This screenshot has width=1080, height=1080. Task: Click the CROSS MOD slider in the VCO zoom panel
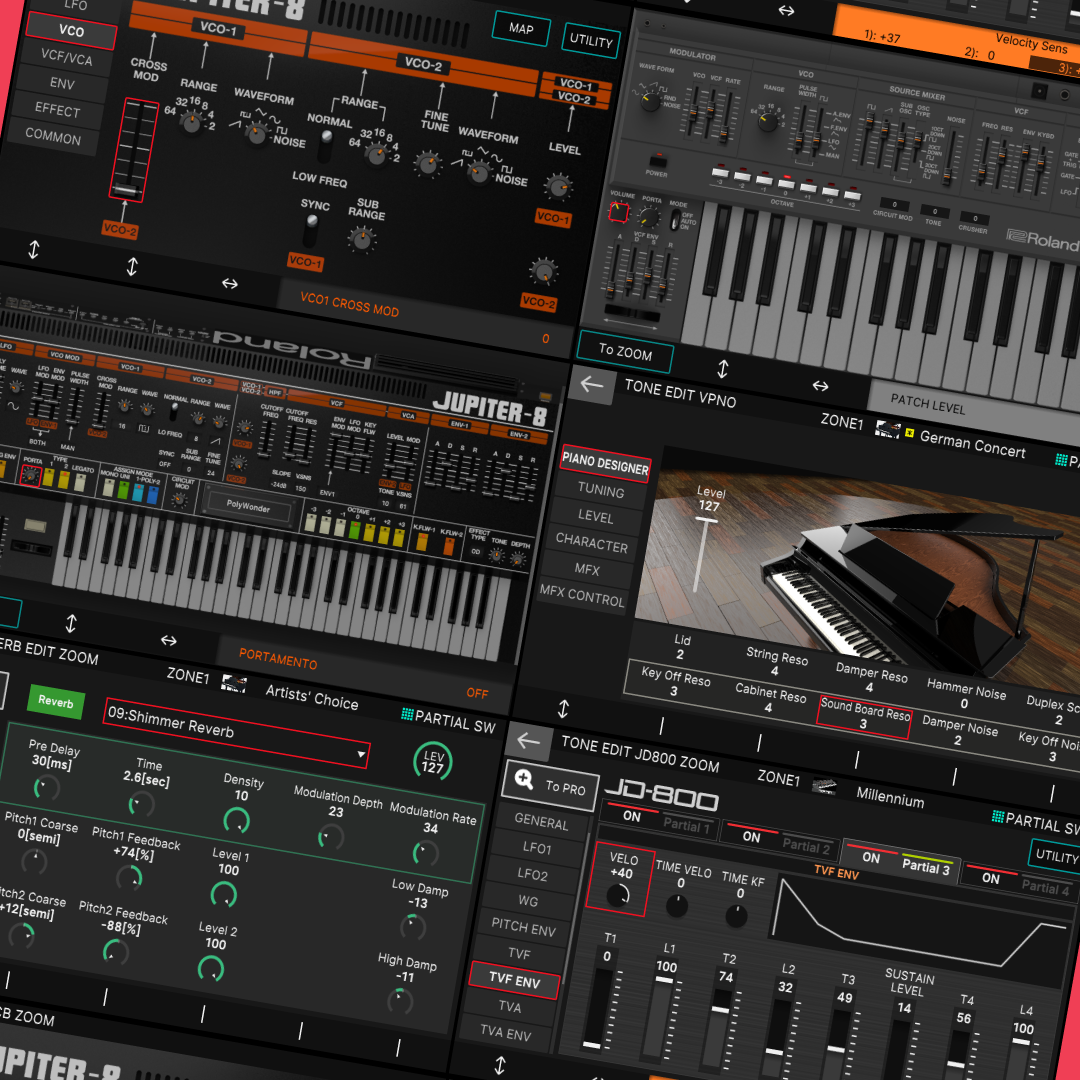(134, 150)
